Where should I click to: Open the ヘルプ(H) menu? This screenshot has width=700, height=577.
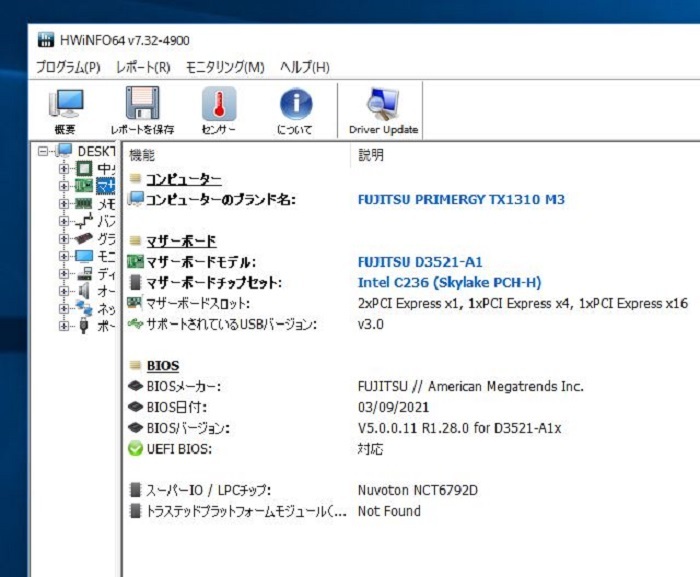pyautogui.click(x=305, y=67)
